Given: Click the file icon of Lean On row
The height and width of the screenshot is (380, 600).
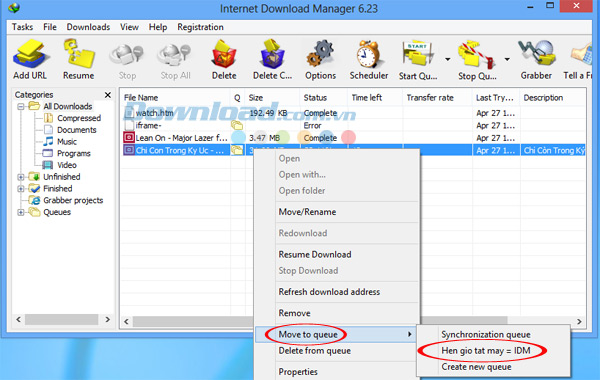Looking at the screenshot, I should pos(129,137).
